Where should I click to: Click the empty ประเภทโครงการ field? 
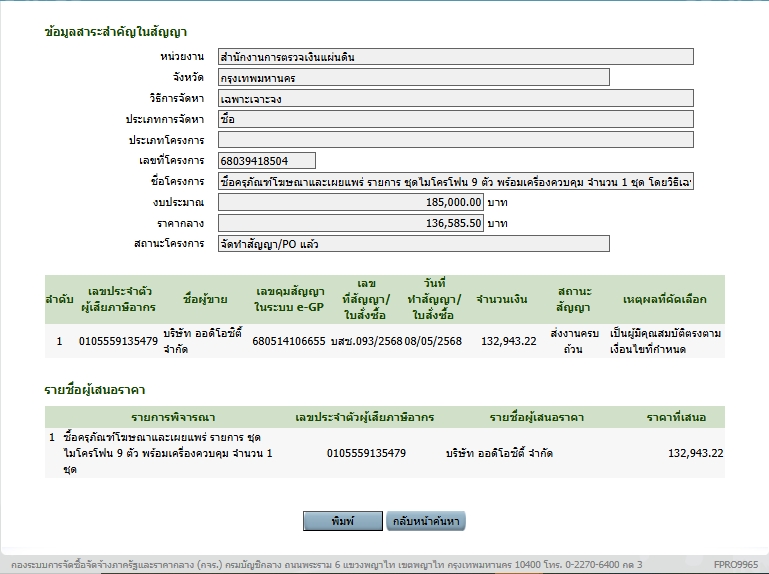pyautogui.click(x=455, y=140)
